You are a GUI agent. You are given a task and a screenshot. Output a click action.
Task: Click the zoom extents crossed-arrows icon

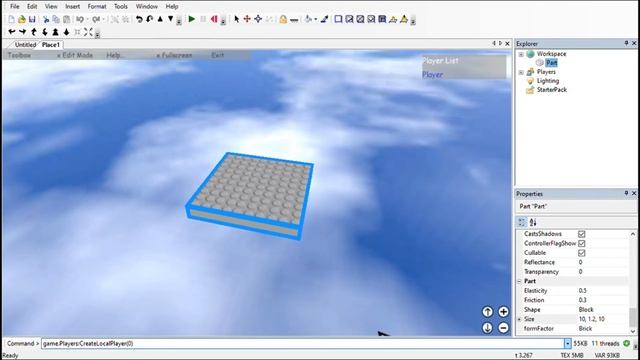point(89,32)
